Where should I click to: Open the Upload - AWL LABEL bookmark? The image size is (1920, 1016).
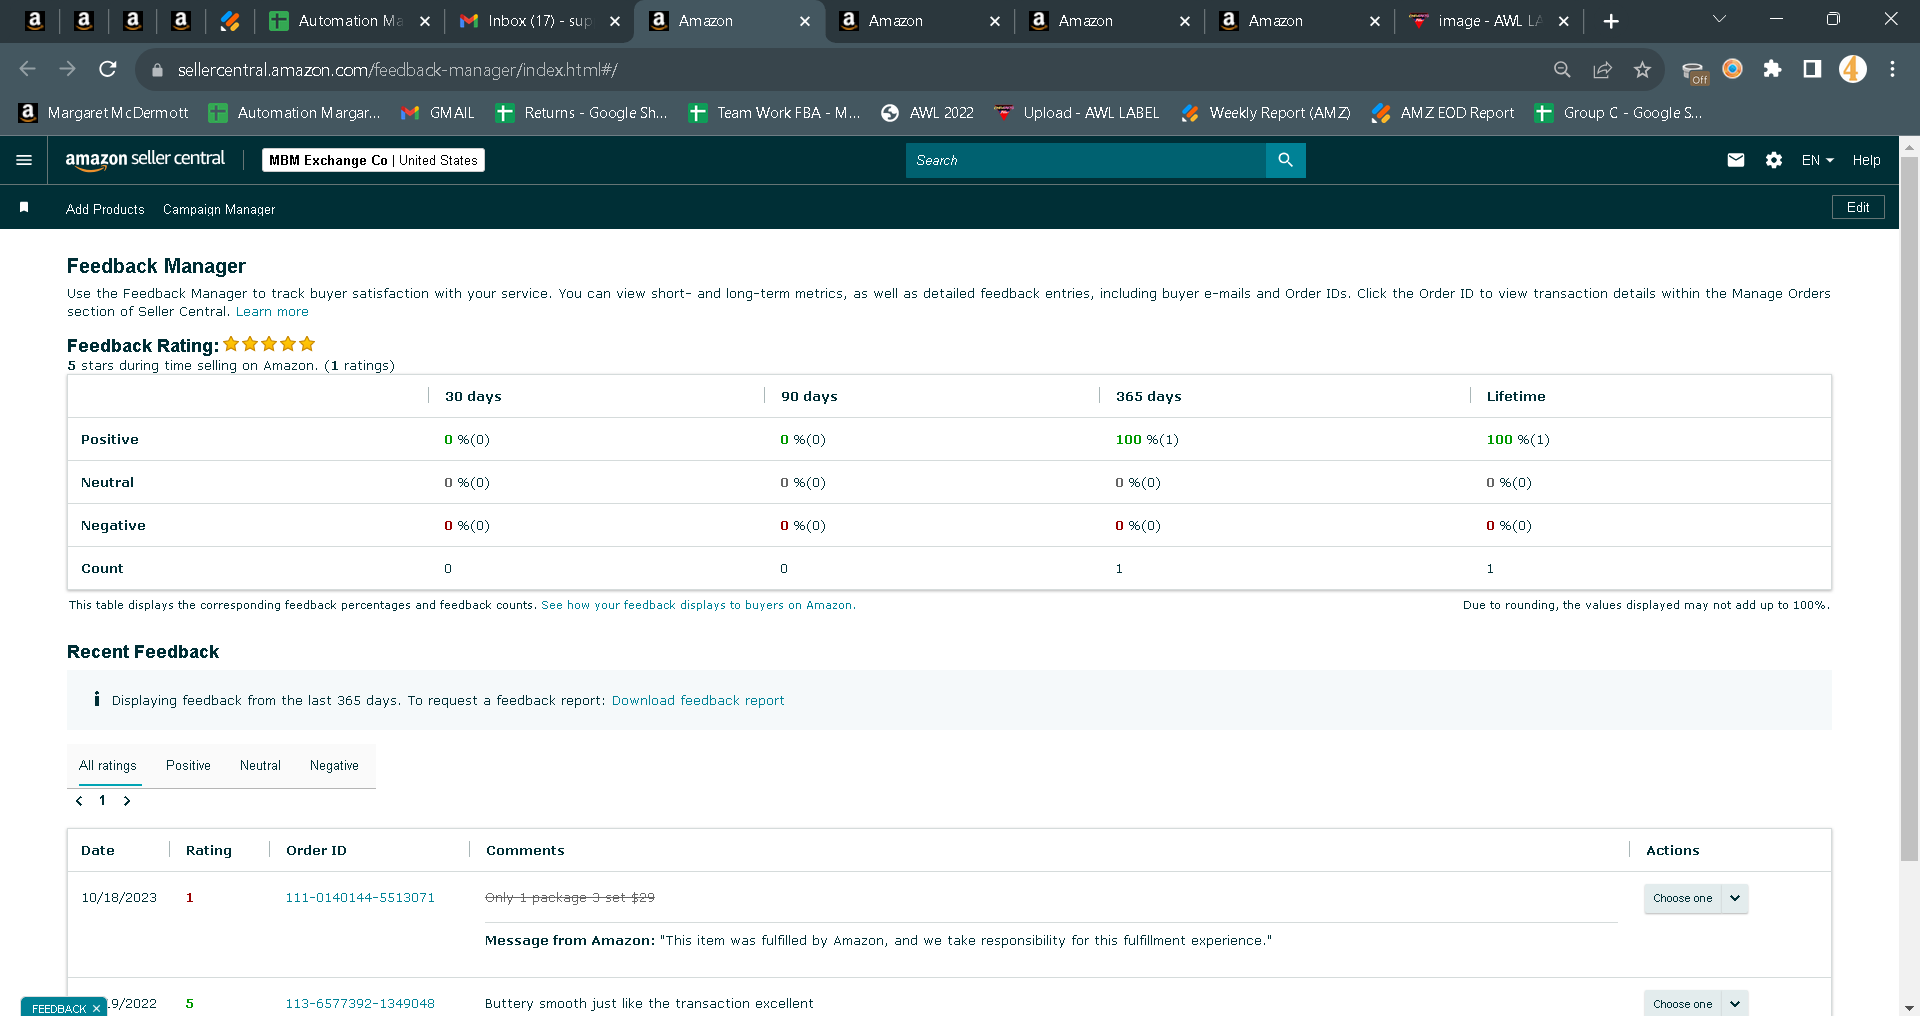tap(1077, 113)
